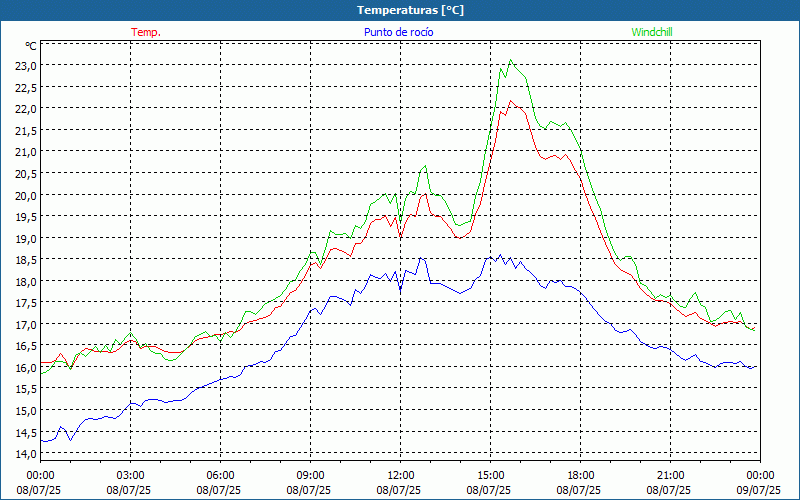Choose the 12:00 time axis label
Viewport: 800px width, 500px height.
(x=400, y=475)
